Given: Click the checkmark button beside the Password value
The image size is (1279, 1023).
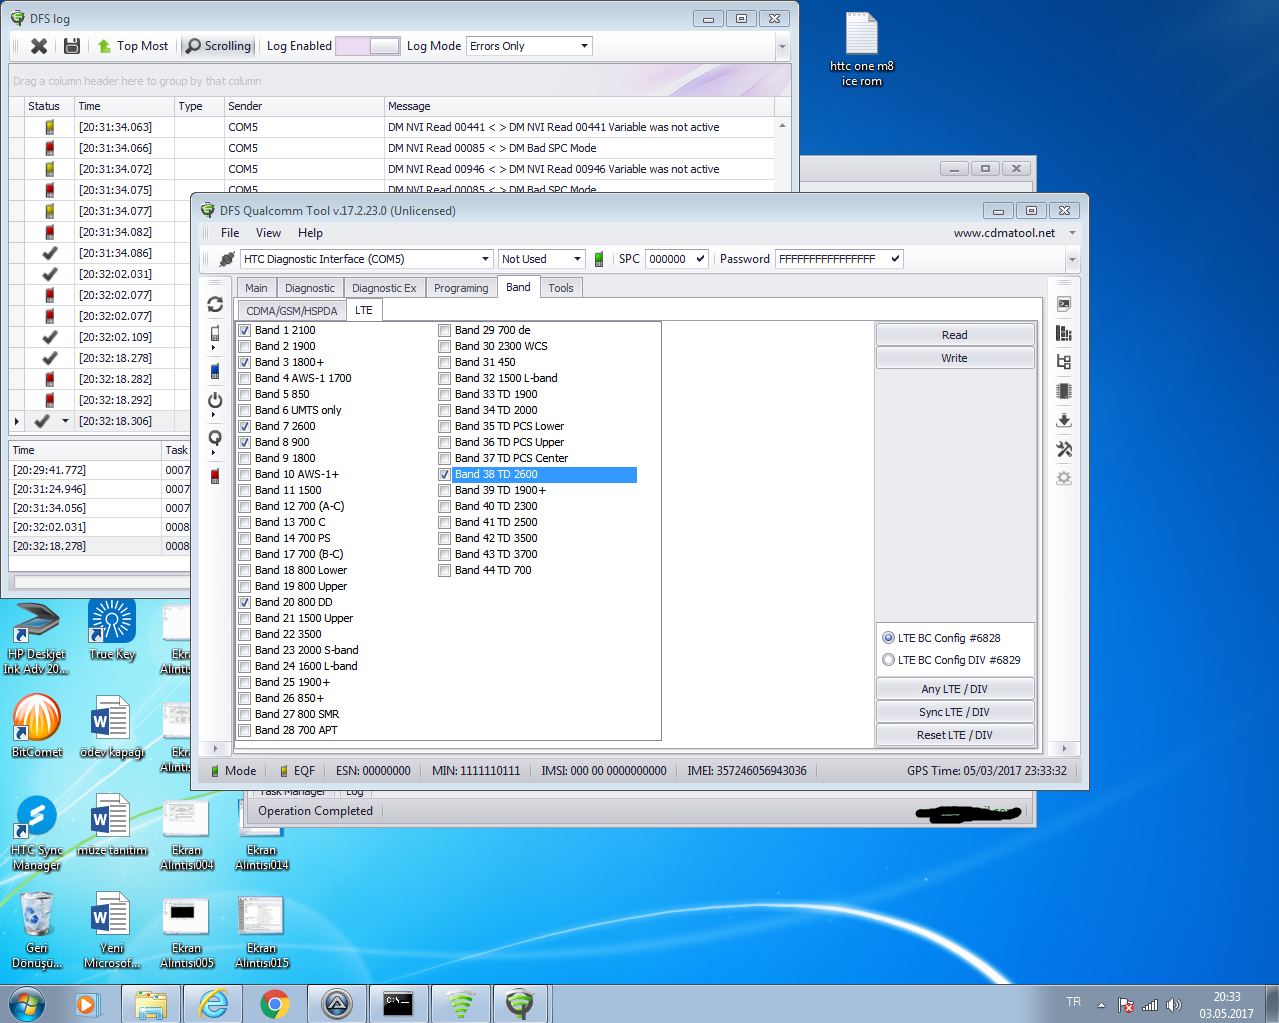Looking at the screenshot, I should (x=896, y=259).
